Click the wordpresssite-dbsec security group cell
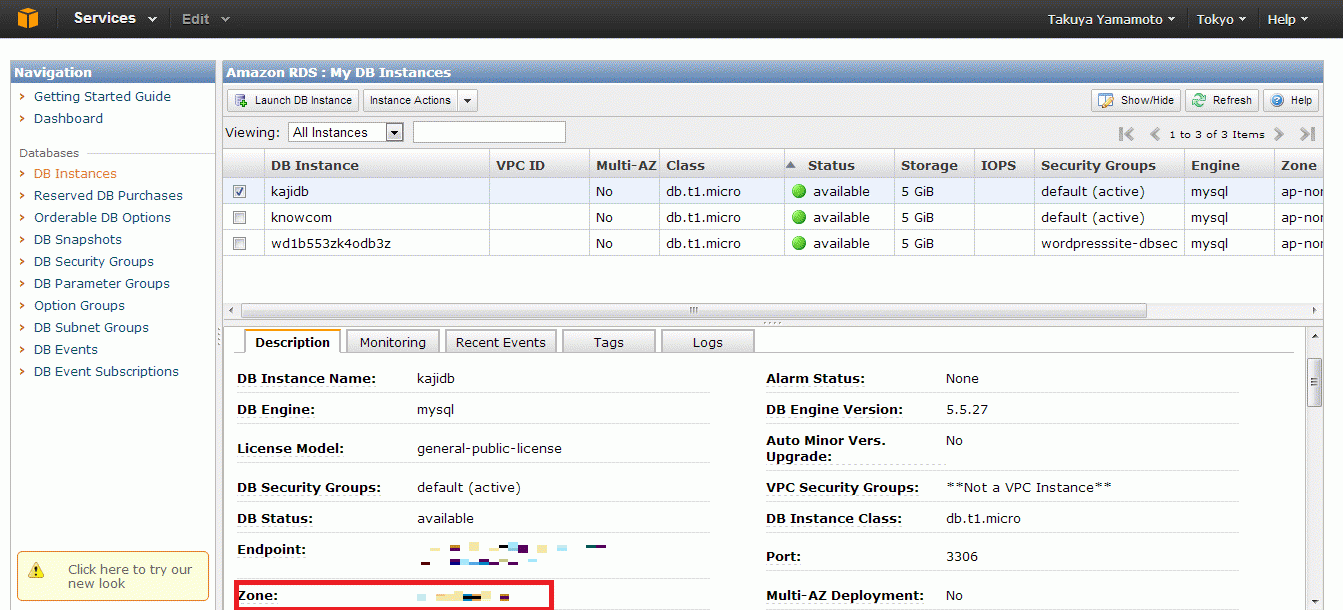Screen dimensions: 1343x610 coord(1109,243)
